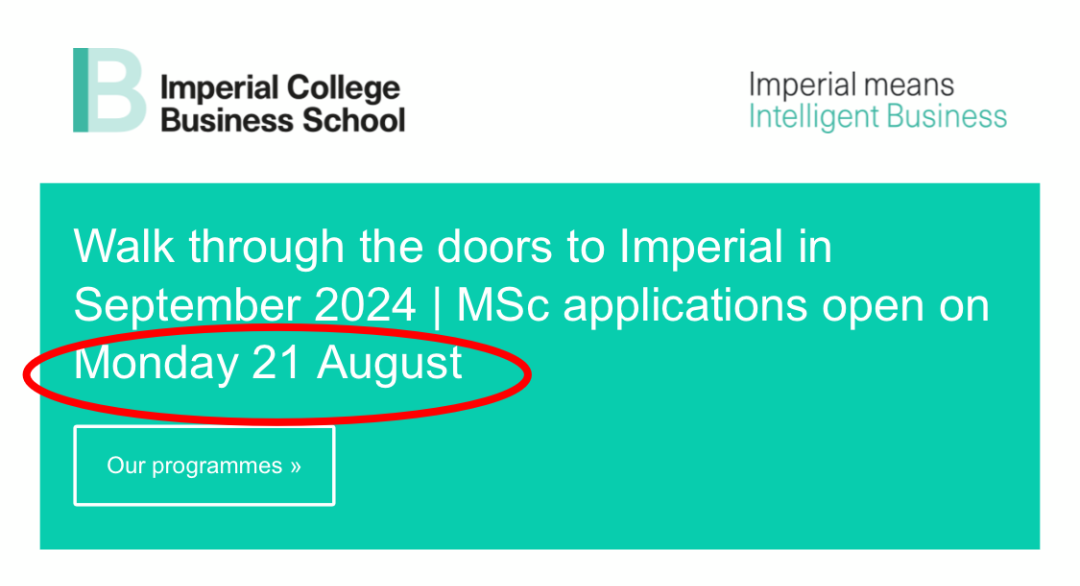Click the Business School logo text
Screen dimensions: 1080x586
(282, 121)
